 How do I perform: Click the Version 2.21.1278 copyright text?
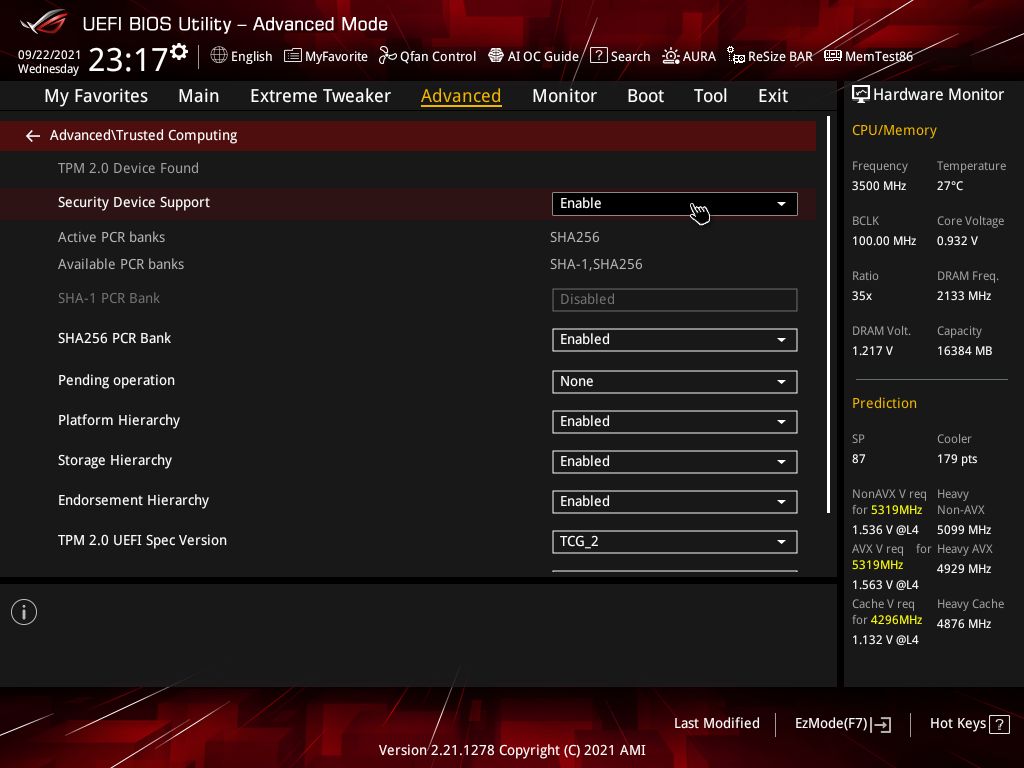512,750
